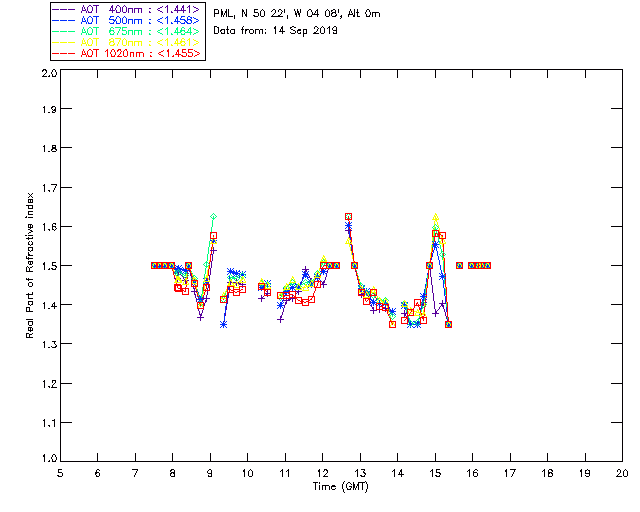The image size is (640, 512).
Task: Click the y-axis tick label 1.2
Action: [49, 384]
